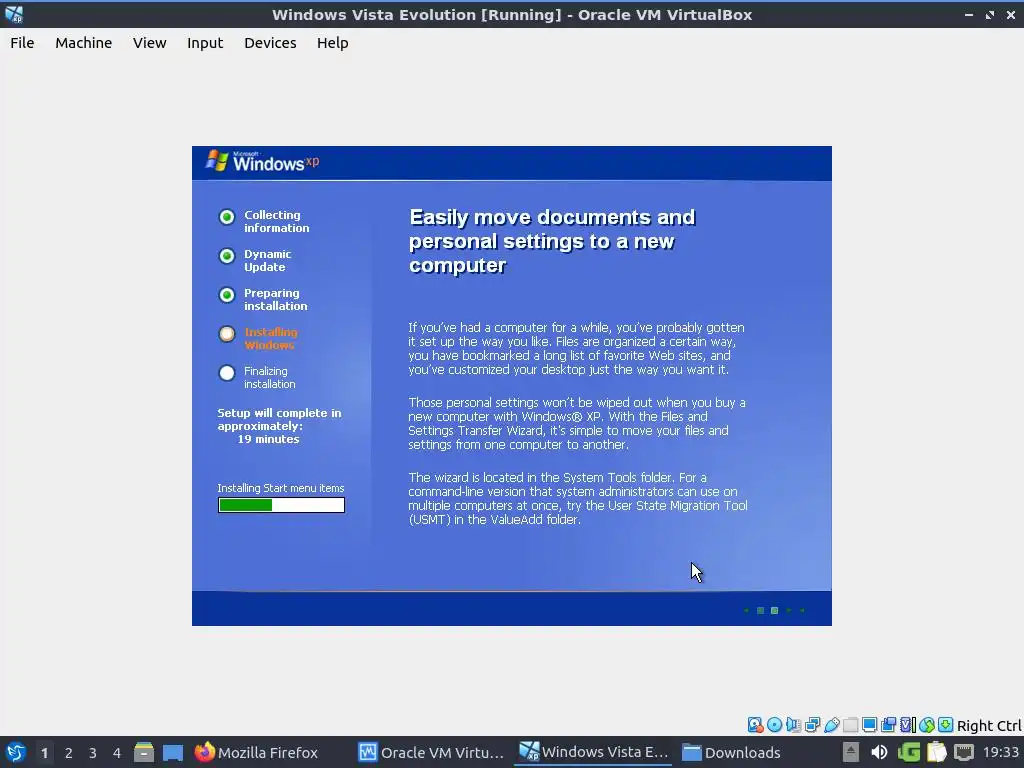Viewport: 1024px width, 768px height.
Task: Click the mouse integration status icon
Action: [927, 725]
